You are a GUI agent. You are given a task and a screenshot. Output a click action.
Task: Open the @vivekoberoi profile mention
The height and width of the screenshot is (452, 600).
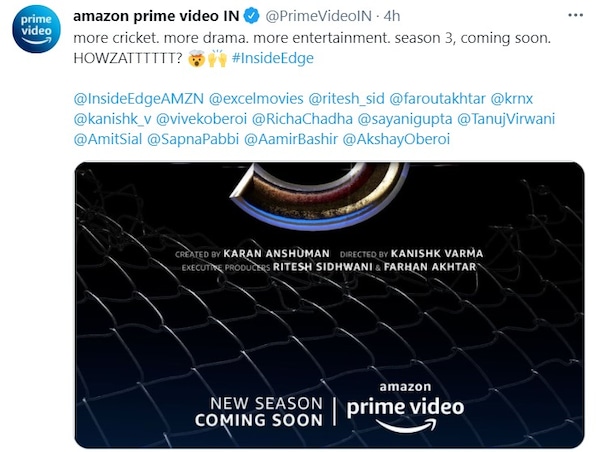click(202, 119)
